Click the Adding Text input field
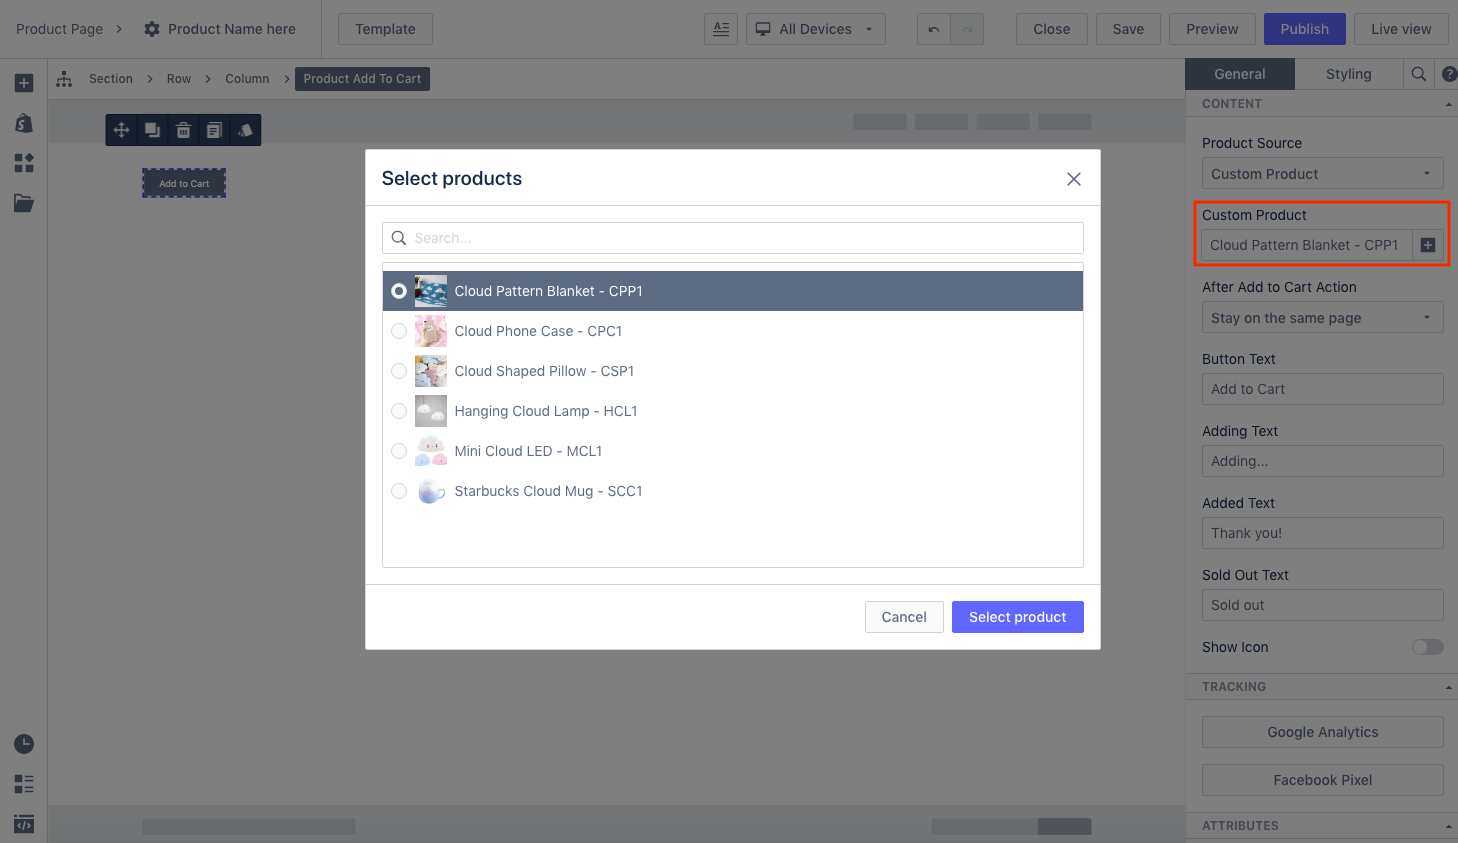The image size is (1458, 843). tap(1322, 461)
